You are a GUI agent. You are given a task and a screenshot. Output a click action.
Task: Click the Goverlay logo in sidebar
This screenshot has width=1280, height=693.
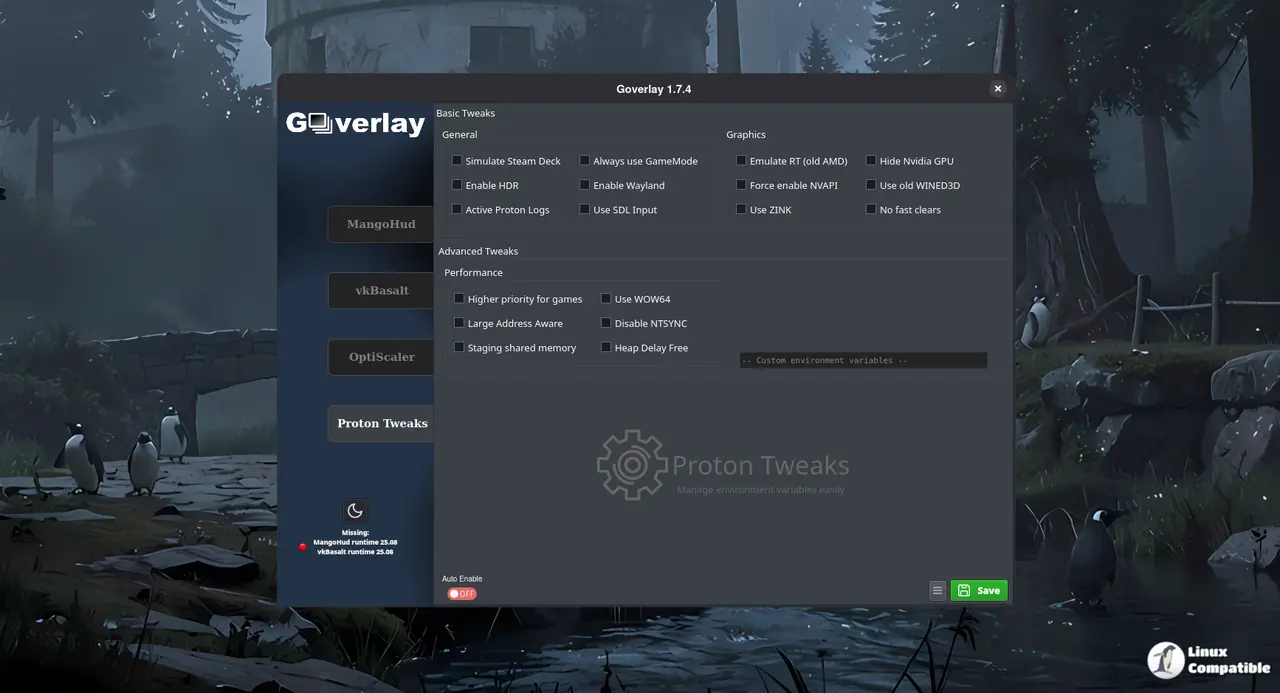click(x=355, y=123)
